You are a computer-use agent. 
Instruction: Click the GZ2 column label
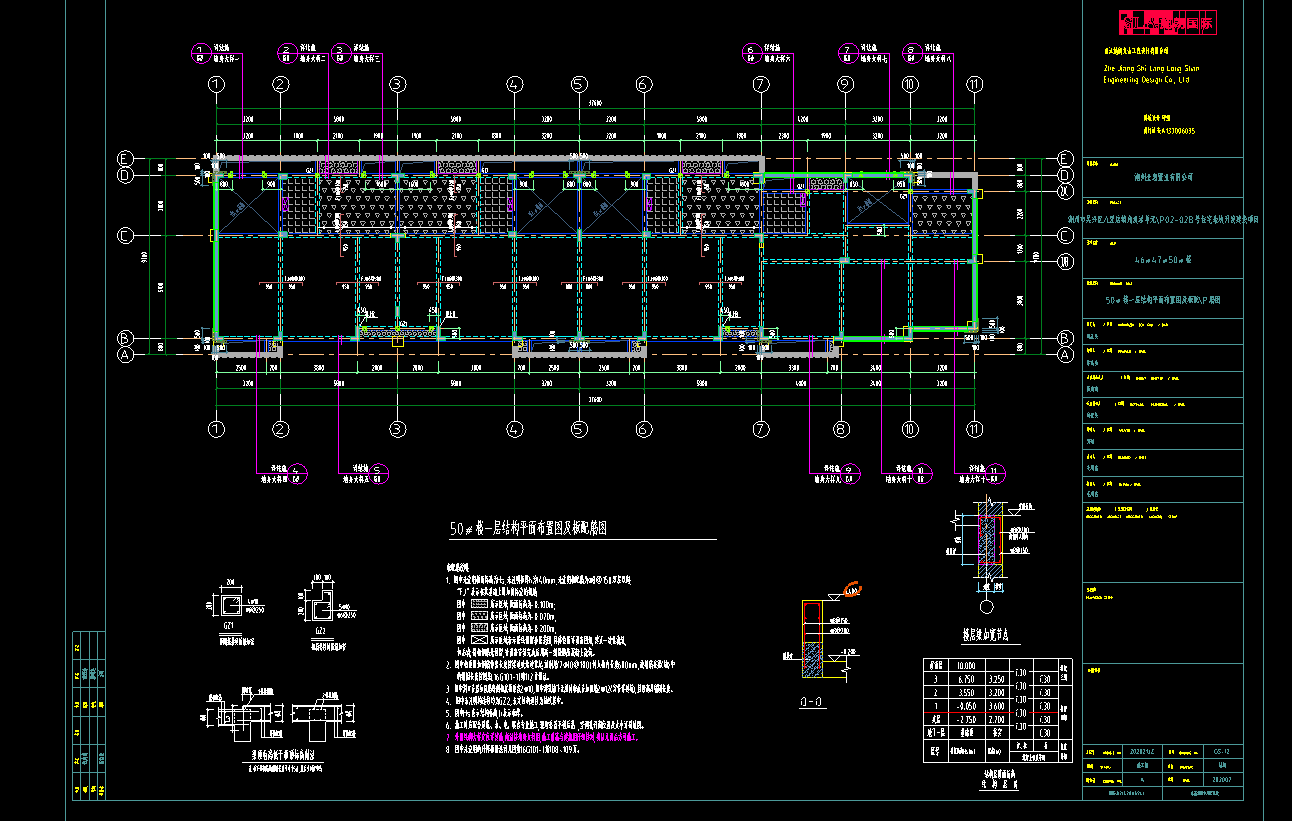click(320, 631)
